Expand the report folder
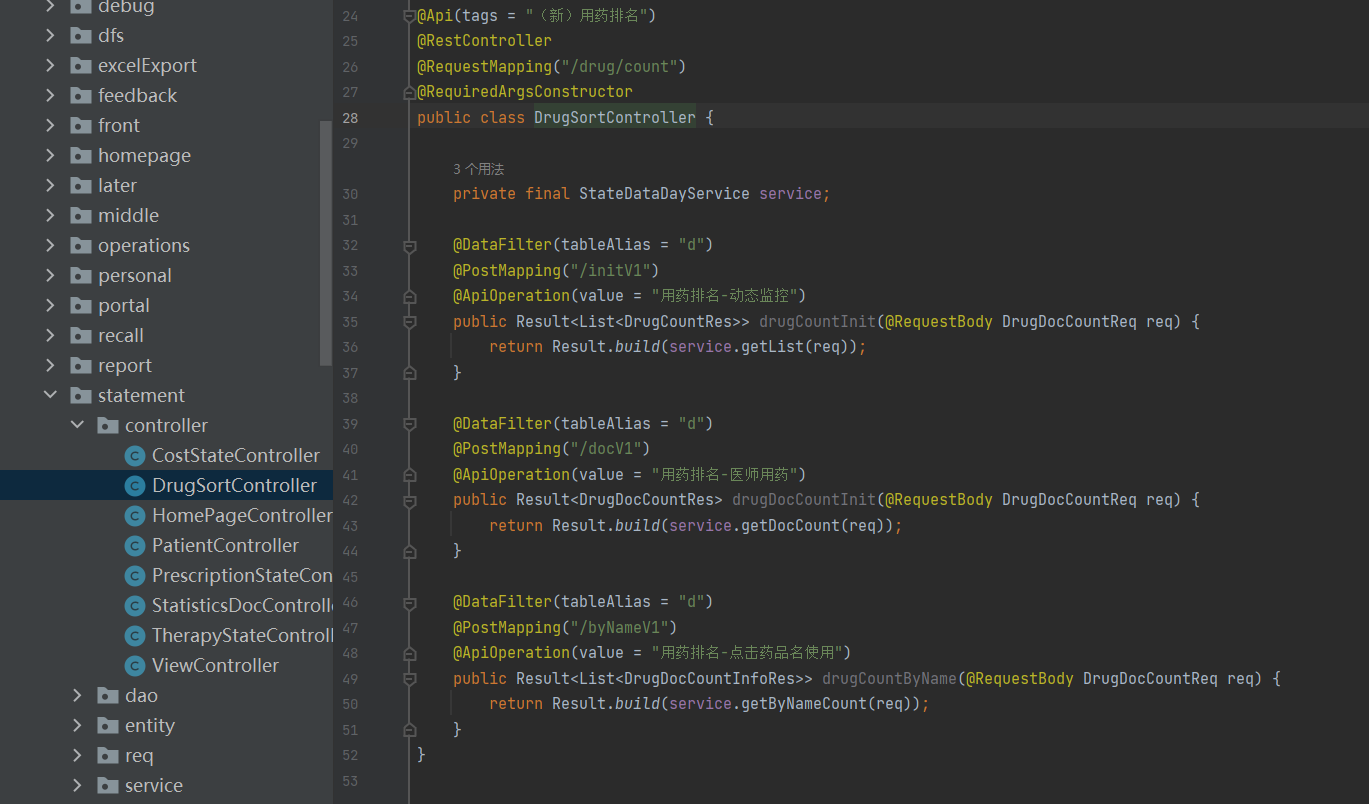The height and width of the screenshot is (804, 1369). pyautogui.click(x=50, y=366)
